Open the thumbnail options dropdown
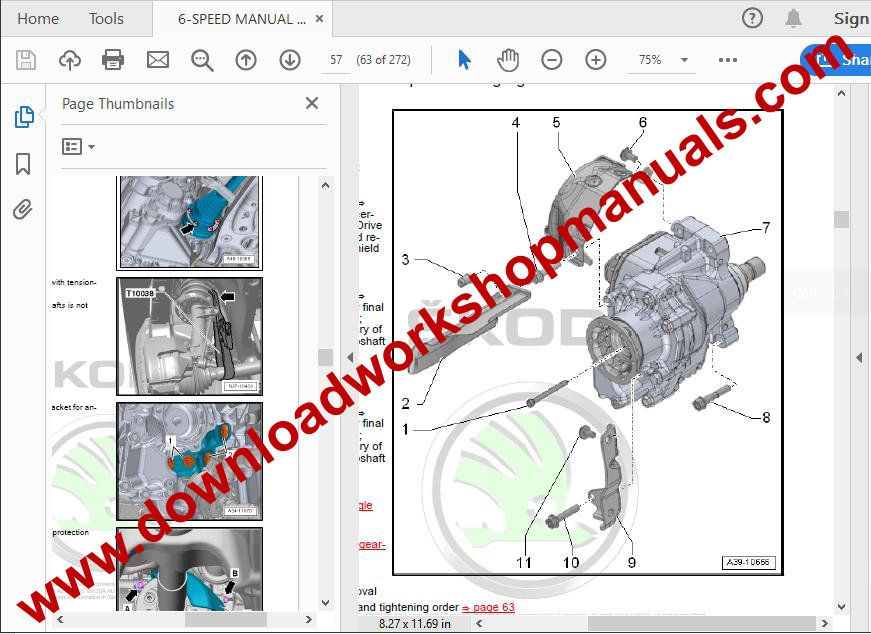 click(78, 147)
